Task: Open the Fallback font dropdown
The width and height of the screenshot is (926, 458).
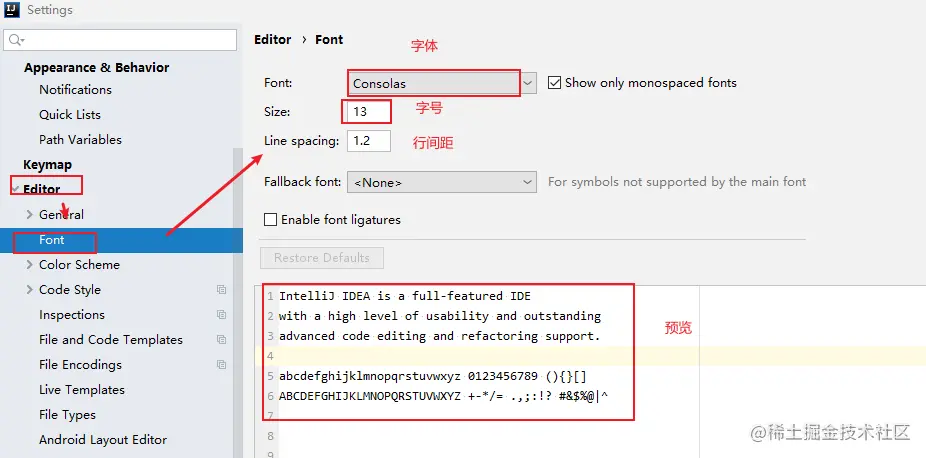Action: tap(441, 182)
